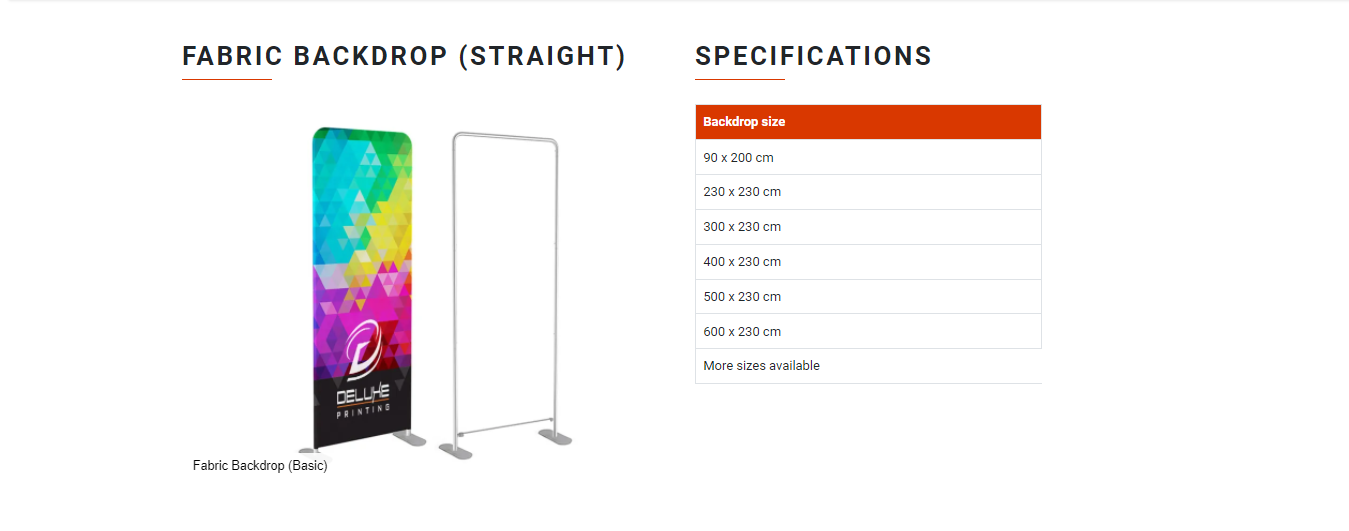Click the left foot base of the empty frame
This screenshot has width=1349, height=531.
[455, 452]
